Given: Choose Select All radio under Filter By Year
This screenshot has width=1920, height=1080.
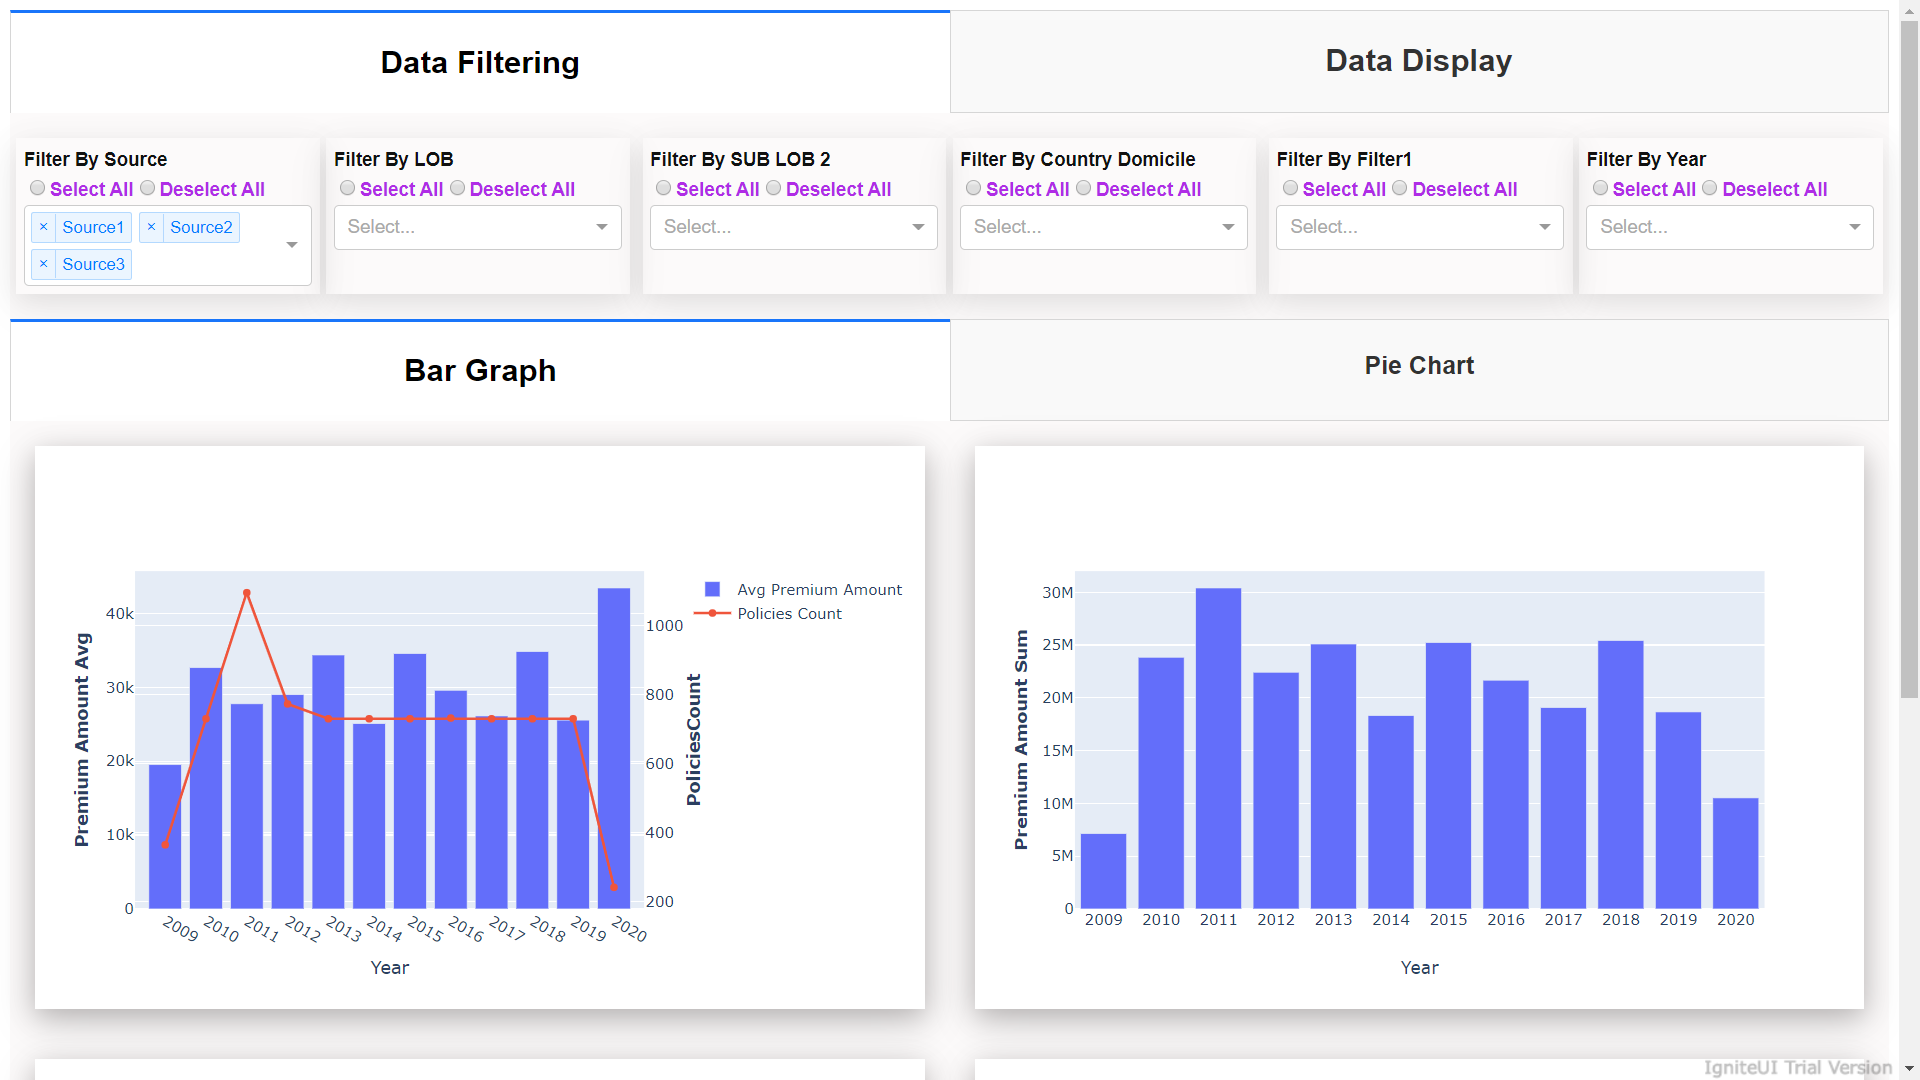Looking at the screenshot, I should point(1600,188).
